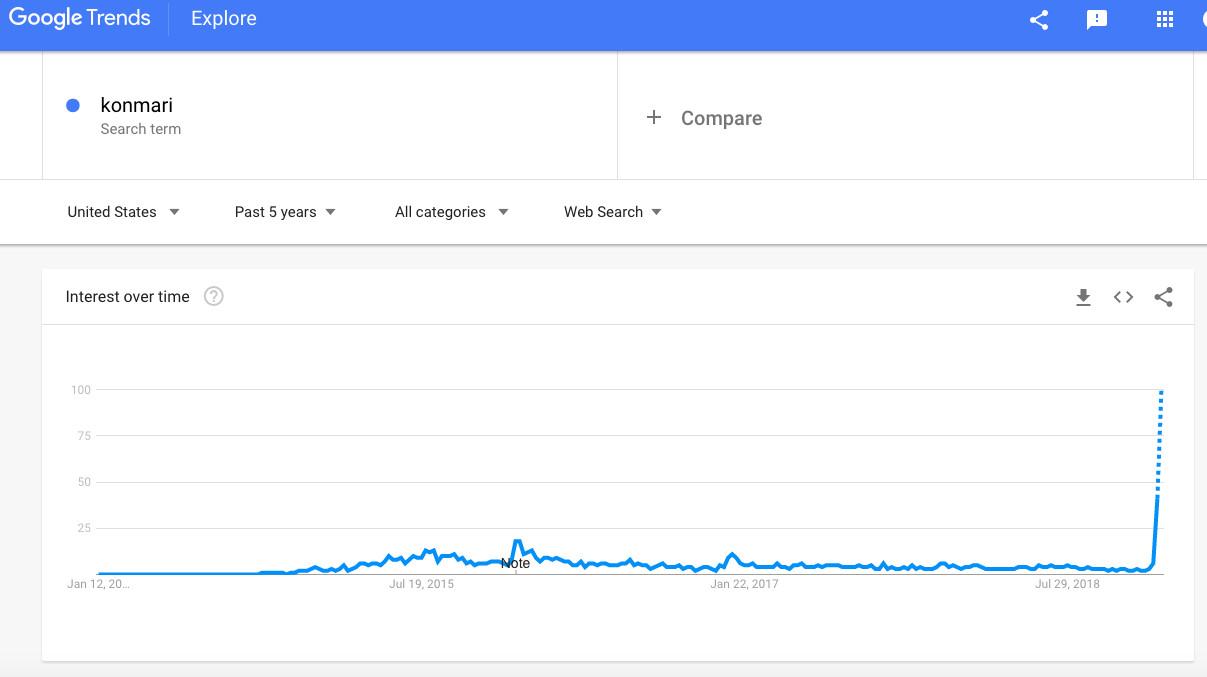The width and height of the screenshot is (1207, 677).
Task: Click the embed code icon
Action: pos(1123,297)
